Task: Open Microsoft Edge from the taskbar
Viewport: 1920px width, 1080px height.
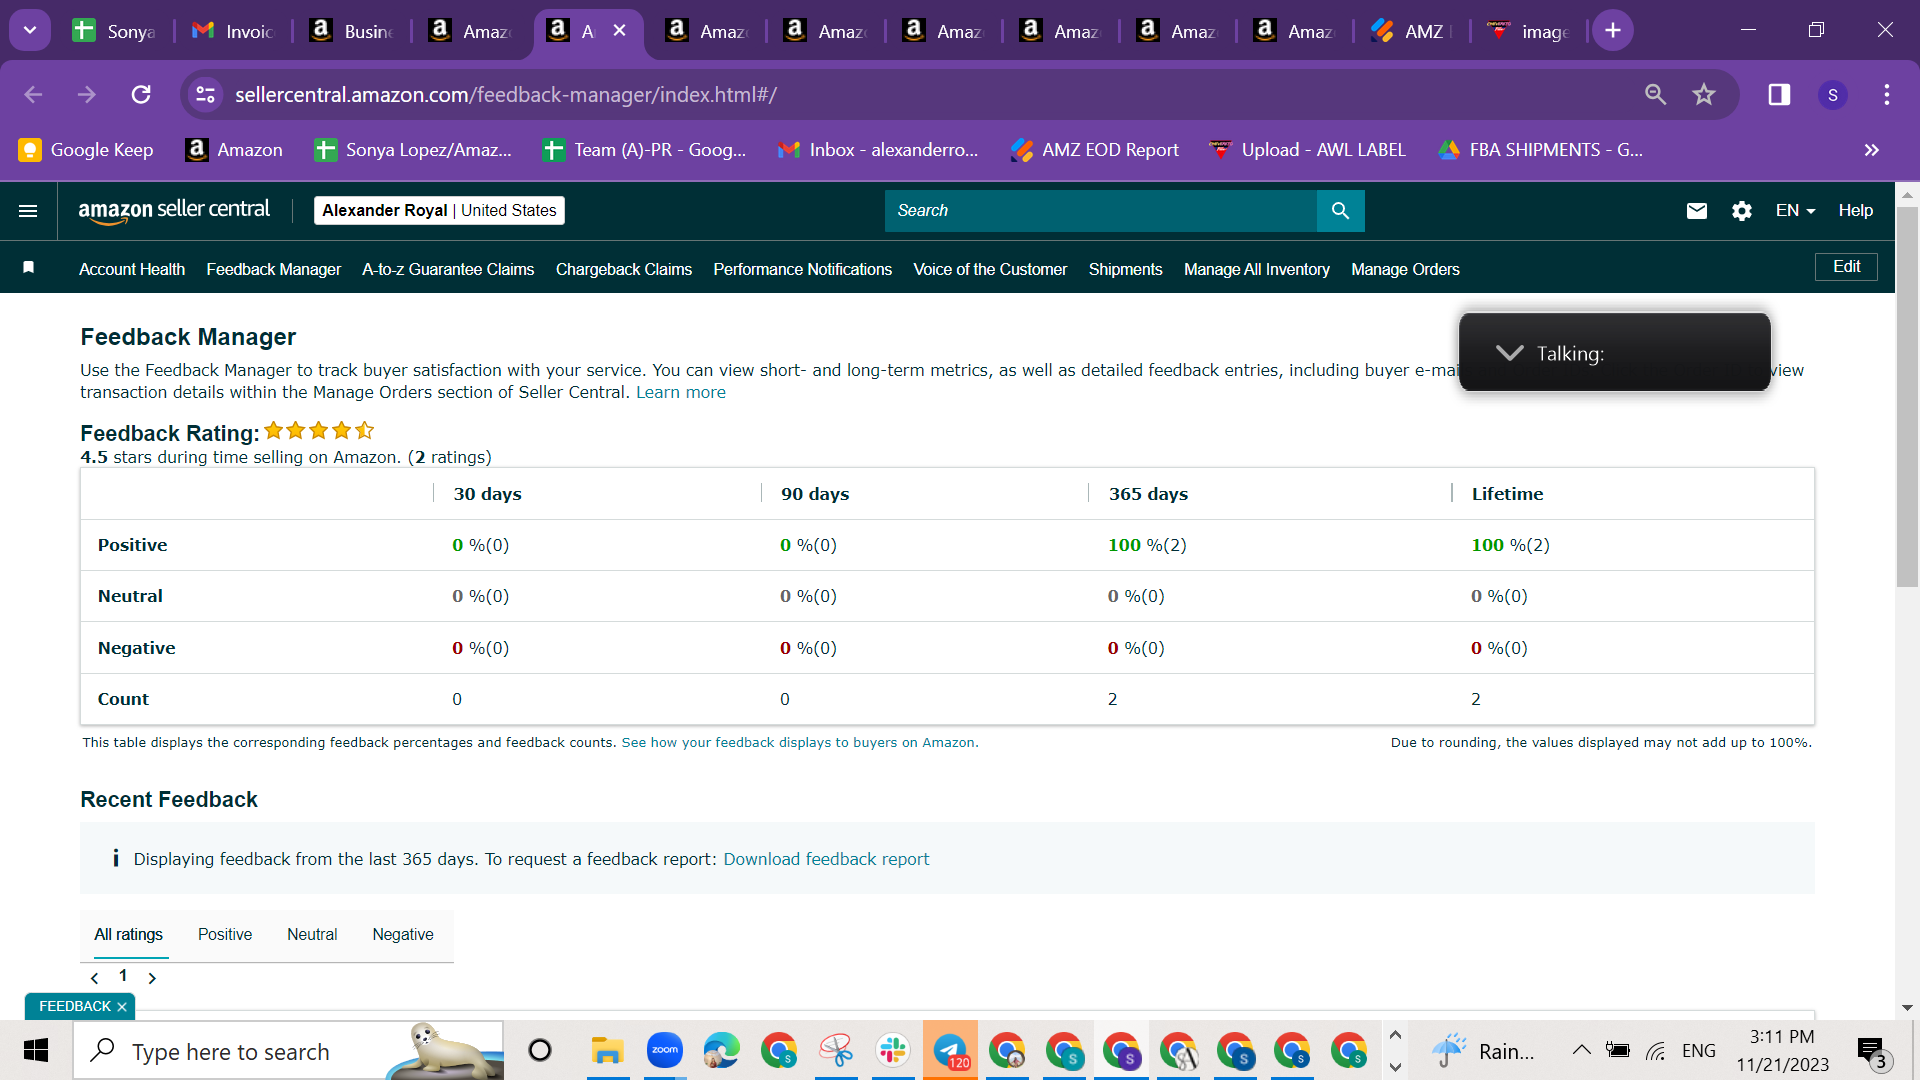Action: [x=721, y=1051]
